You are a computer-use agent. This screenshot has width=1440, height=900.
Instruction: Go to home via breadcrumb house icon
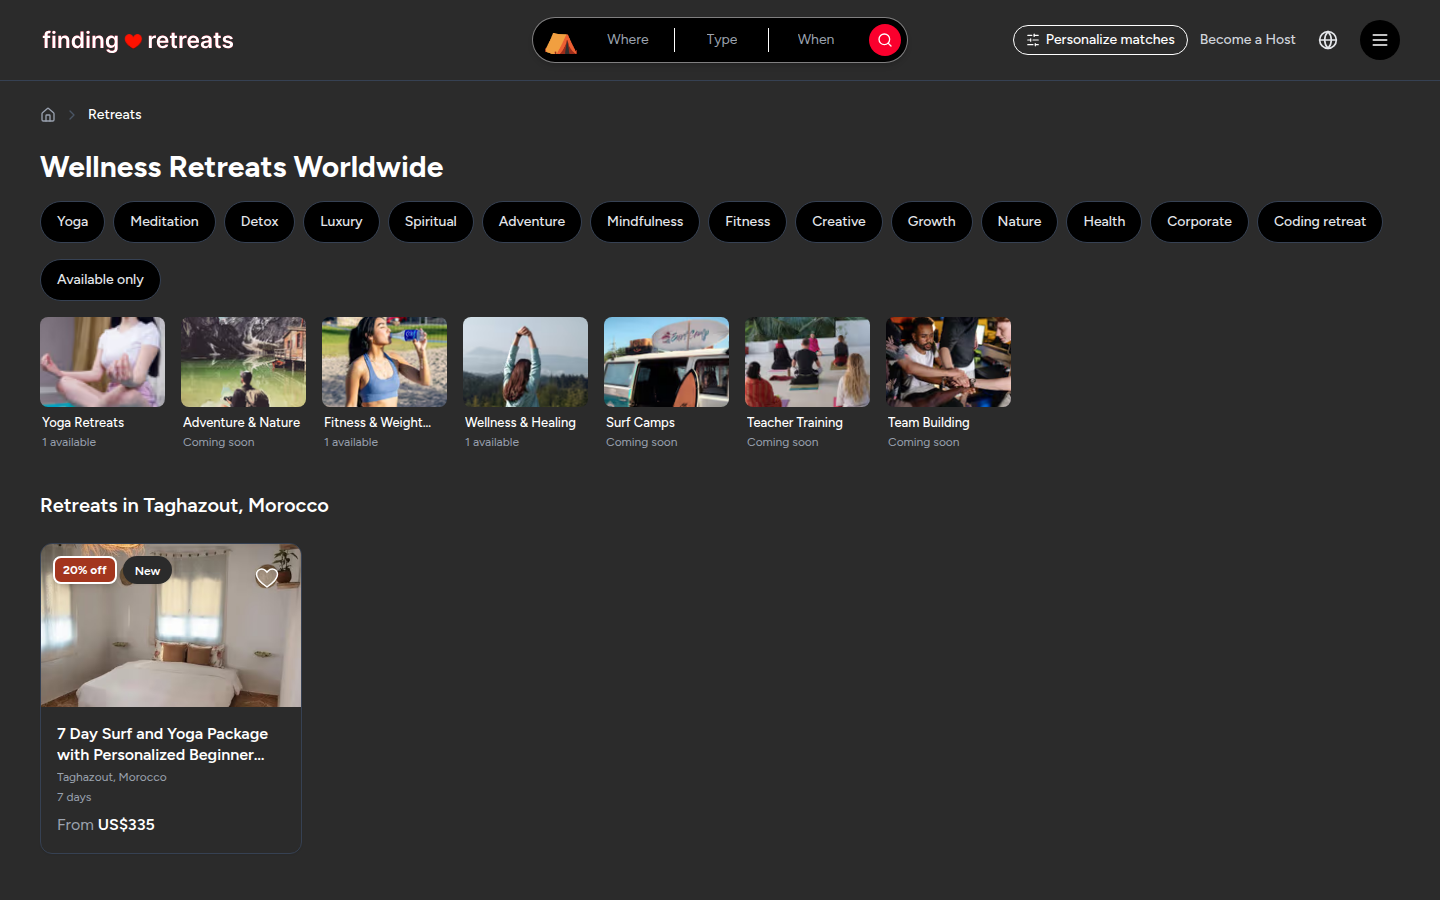(48, 114)
